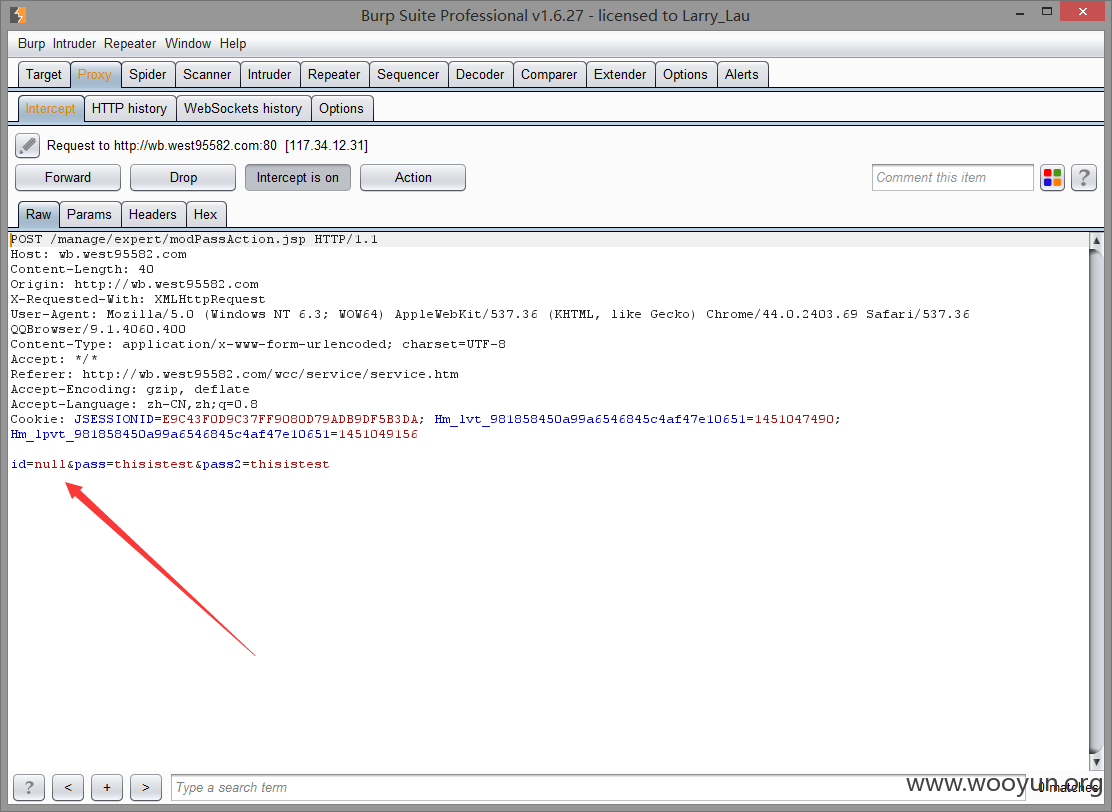Click the POST /manage/expert/modPassAction.jsp line
The height and width of the screenshot is (812, 1112).
[194, 239]
